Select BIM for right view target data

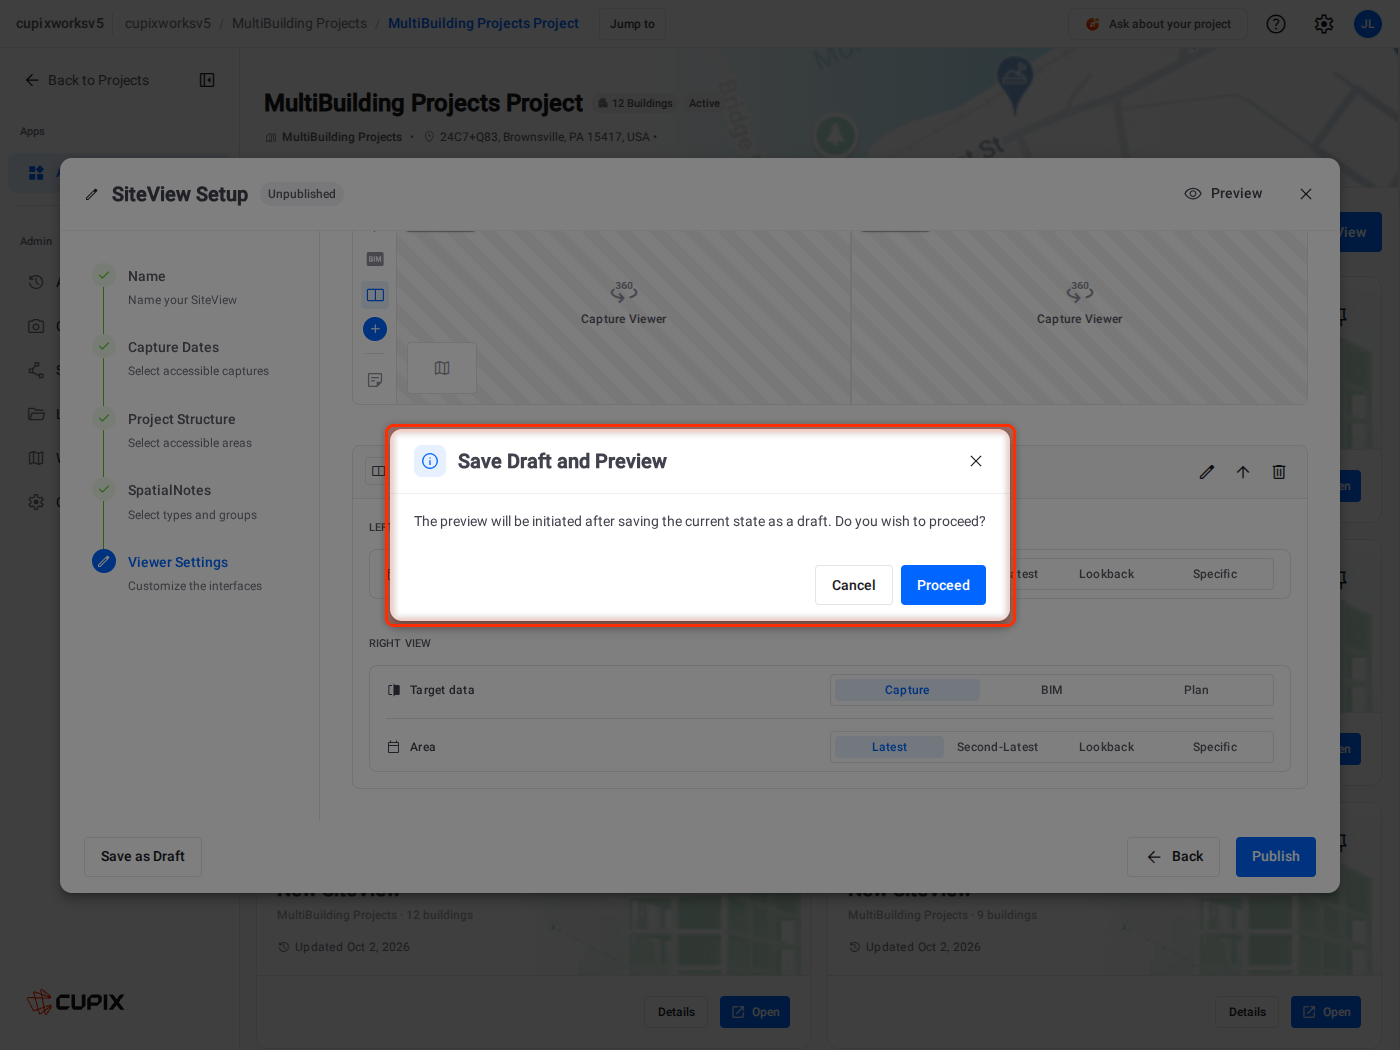click(x=1052, y=690)
